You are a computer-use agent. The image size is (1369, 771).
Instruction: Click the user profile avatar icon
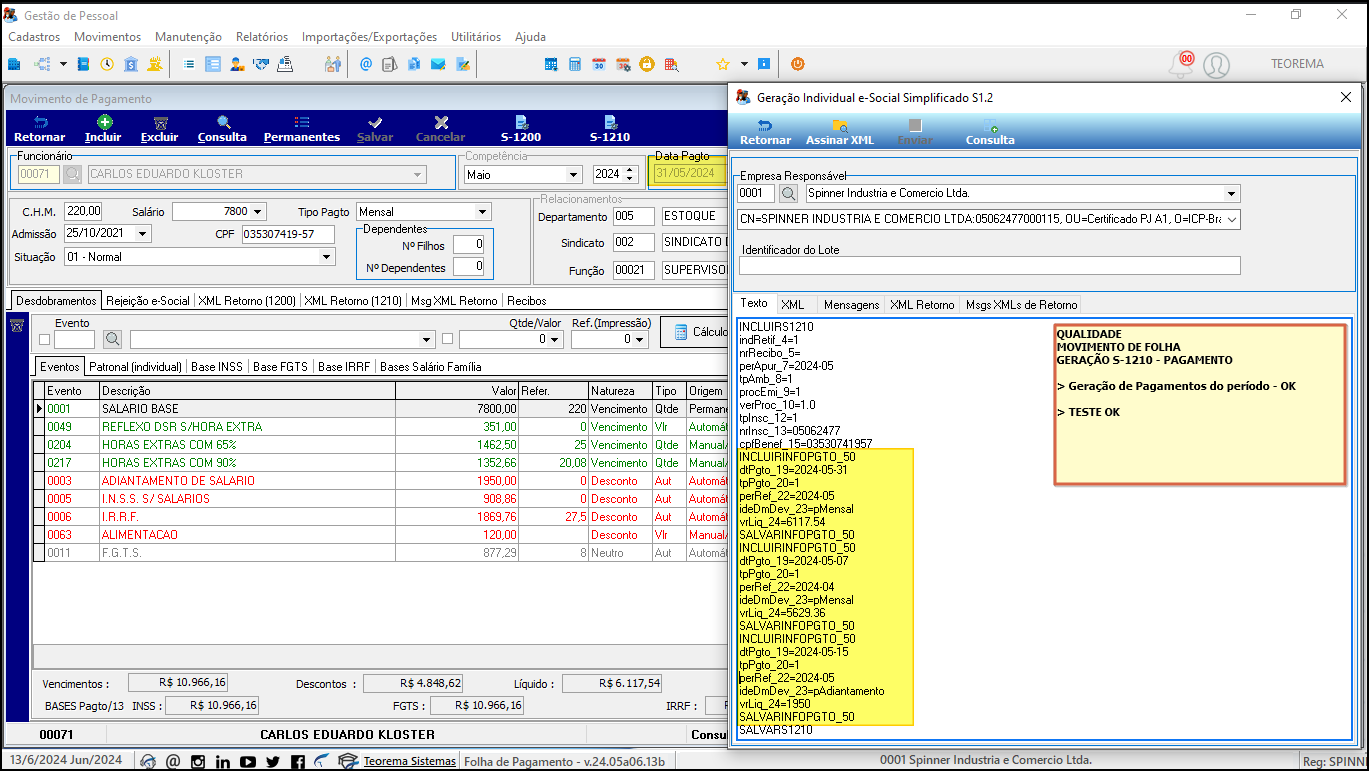pyautogui.click(x=1216, y=65)
